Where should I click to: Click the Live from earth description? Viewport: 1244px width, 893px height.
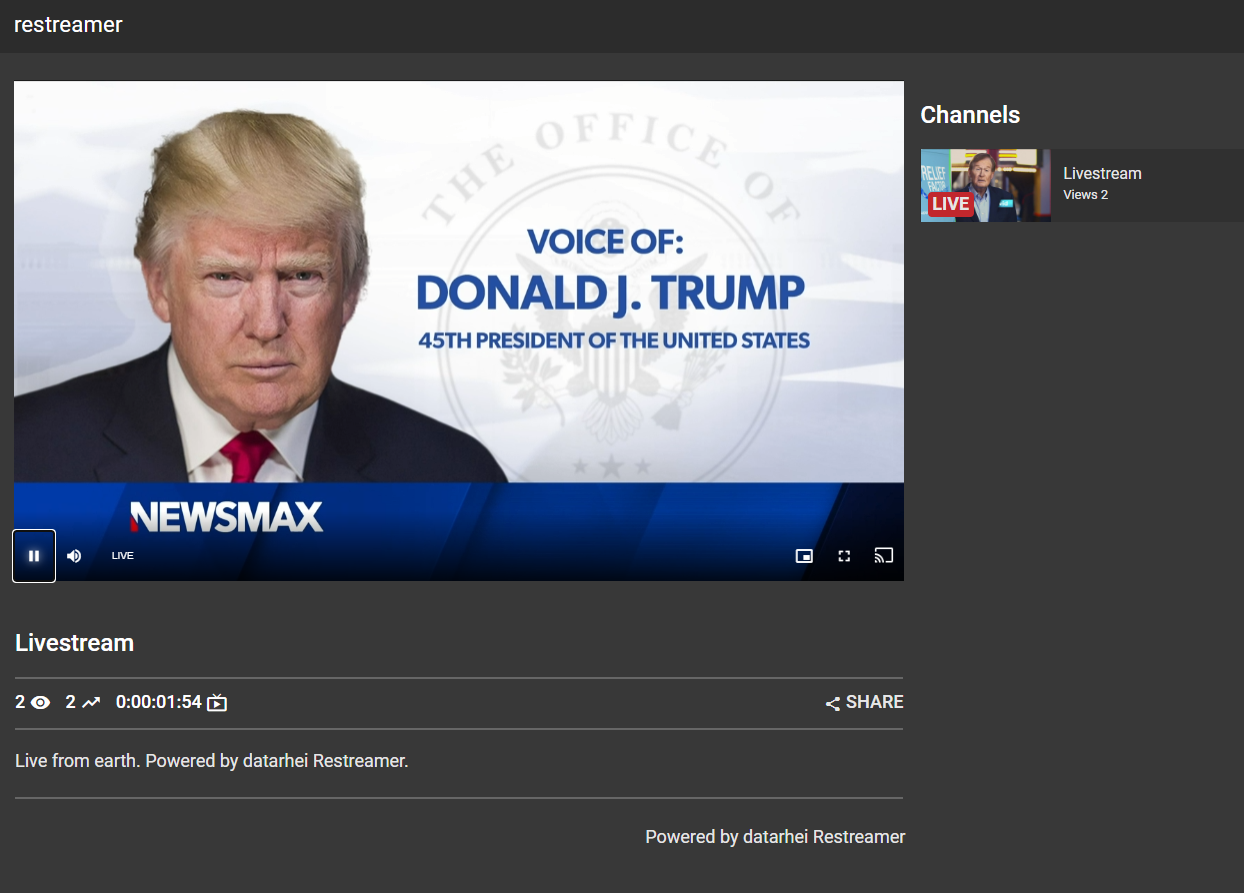pos(212,761)
